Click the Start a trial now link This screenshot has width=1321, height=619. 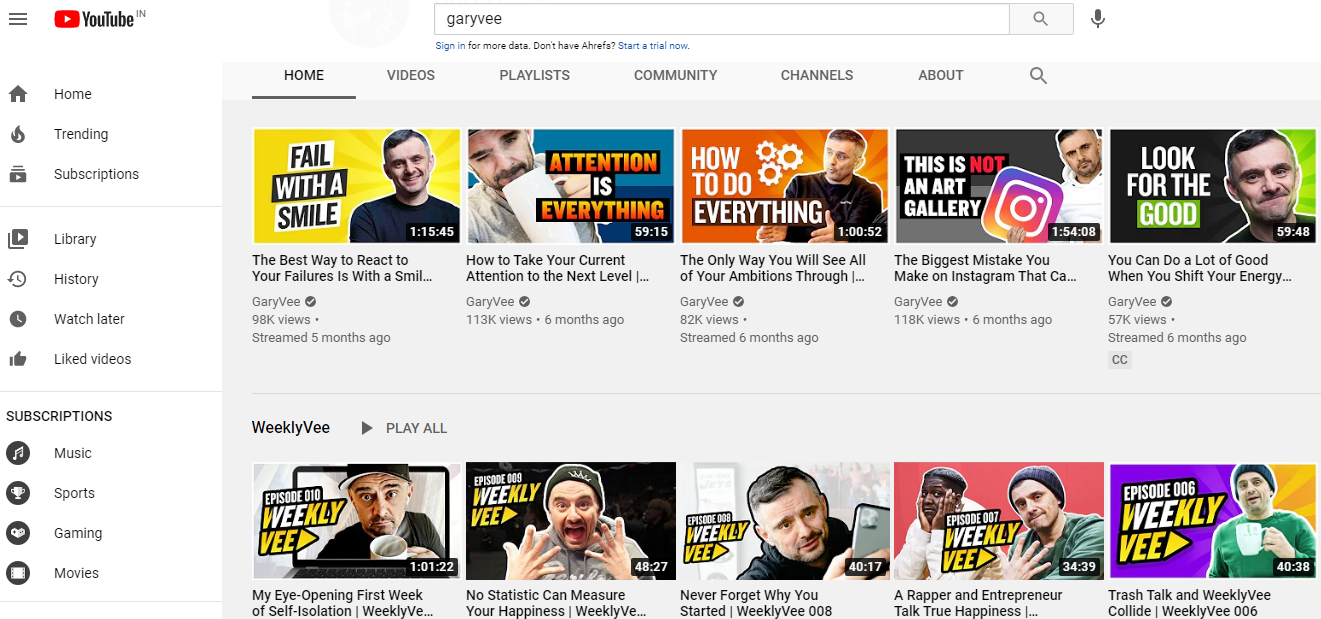653,46
